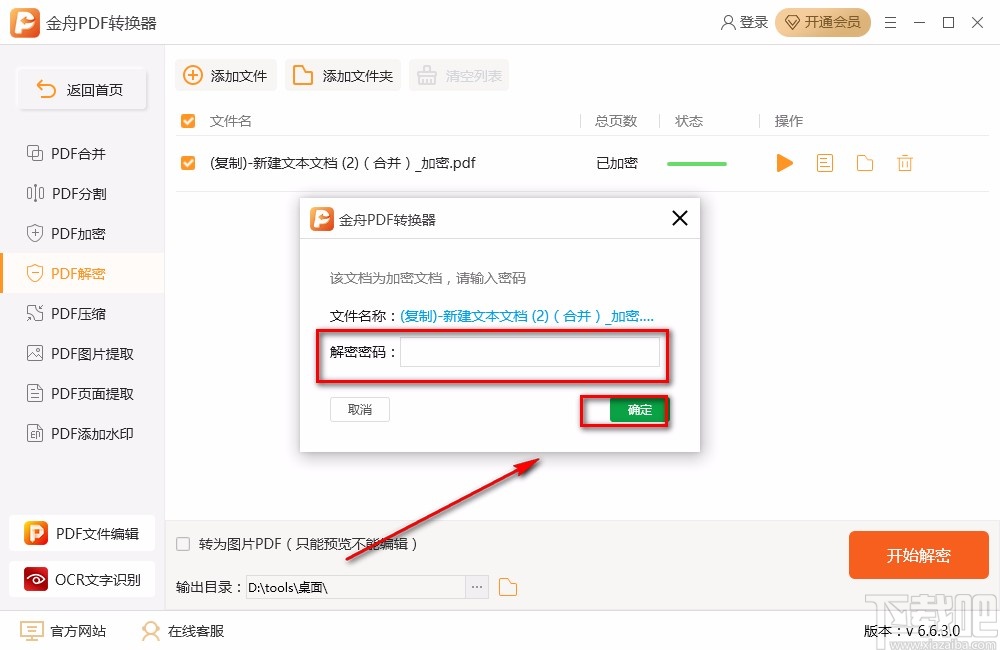Click the 输出目录 path field
This screenshot has width=1000, height=650.
coord(356,587)
